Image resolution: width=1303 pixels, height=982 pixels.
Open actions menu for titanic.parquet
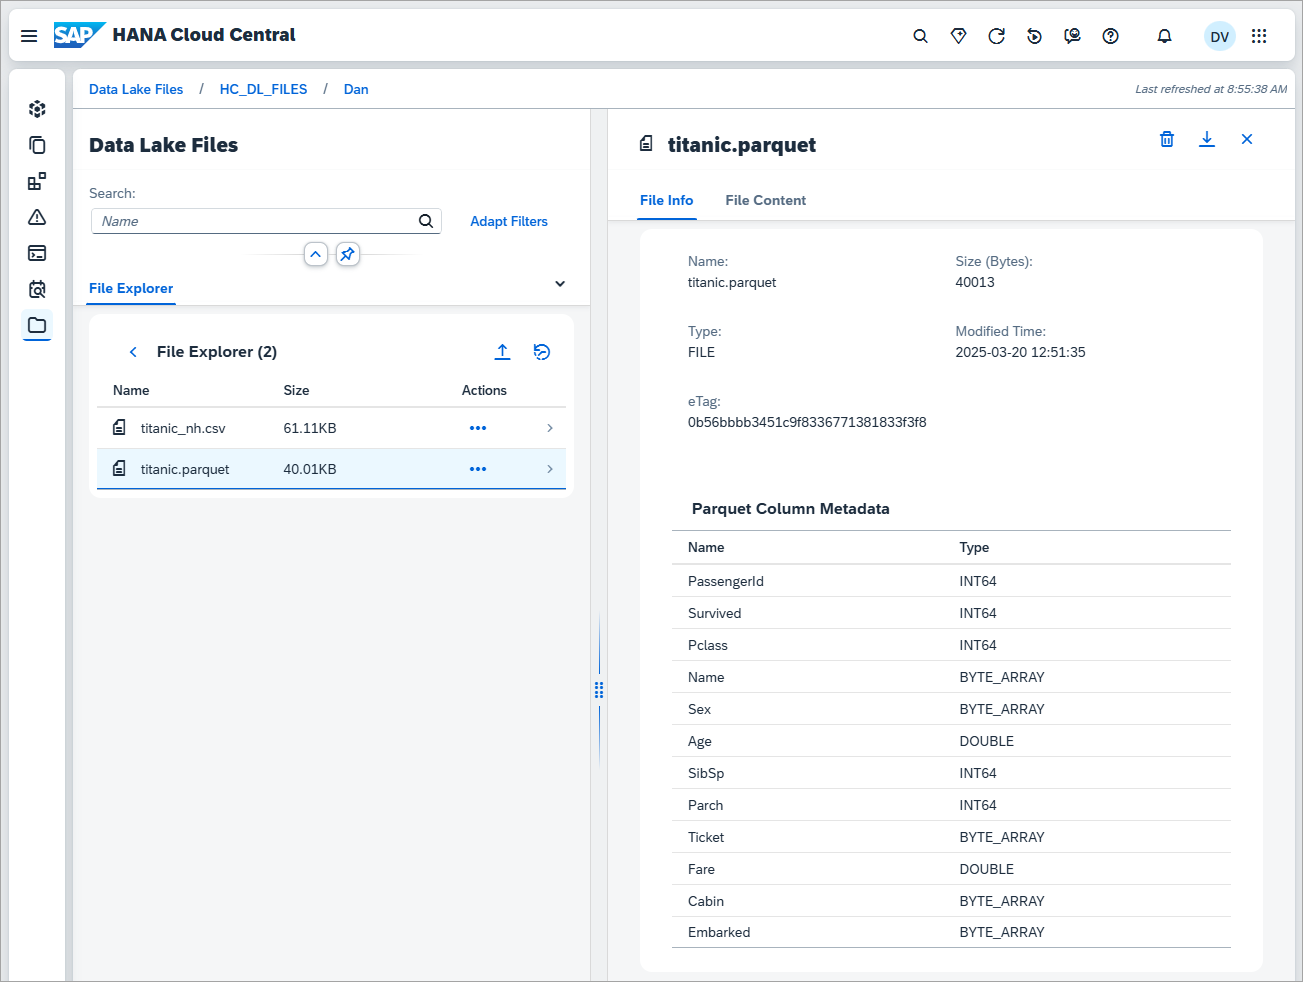tap(478, 469)
